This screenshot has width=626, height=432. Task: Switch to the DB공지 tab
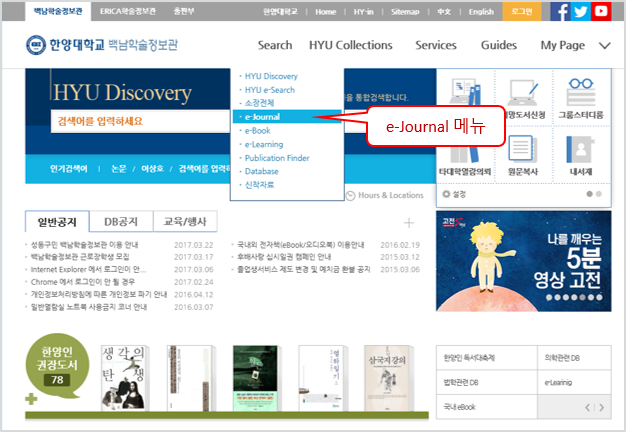121,221
